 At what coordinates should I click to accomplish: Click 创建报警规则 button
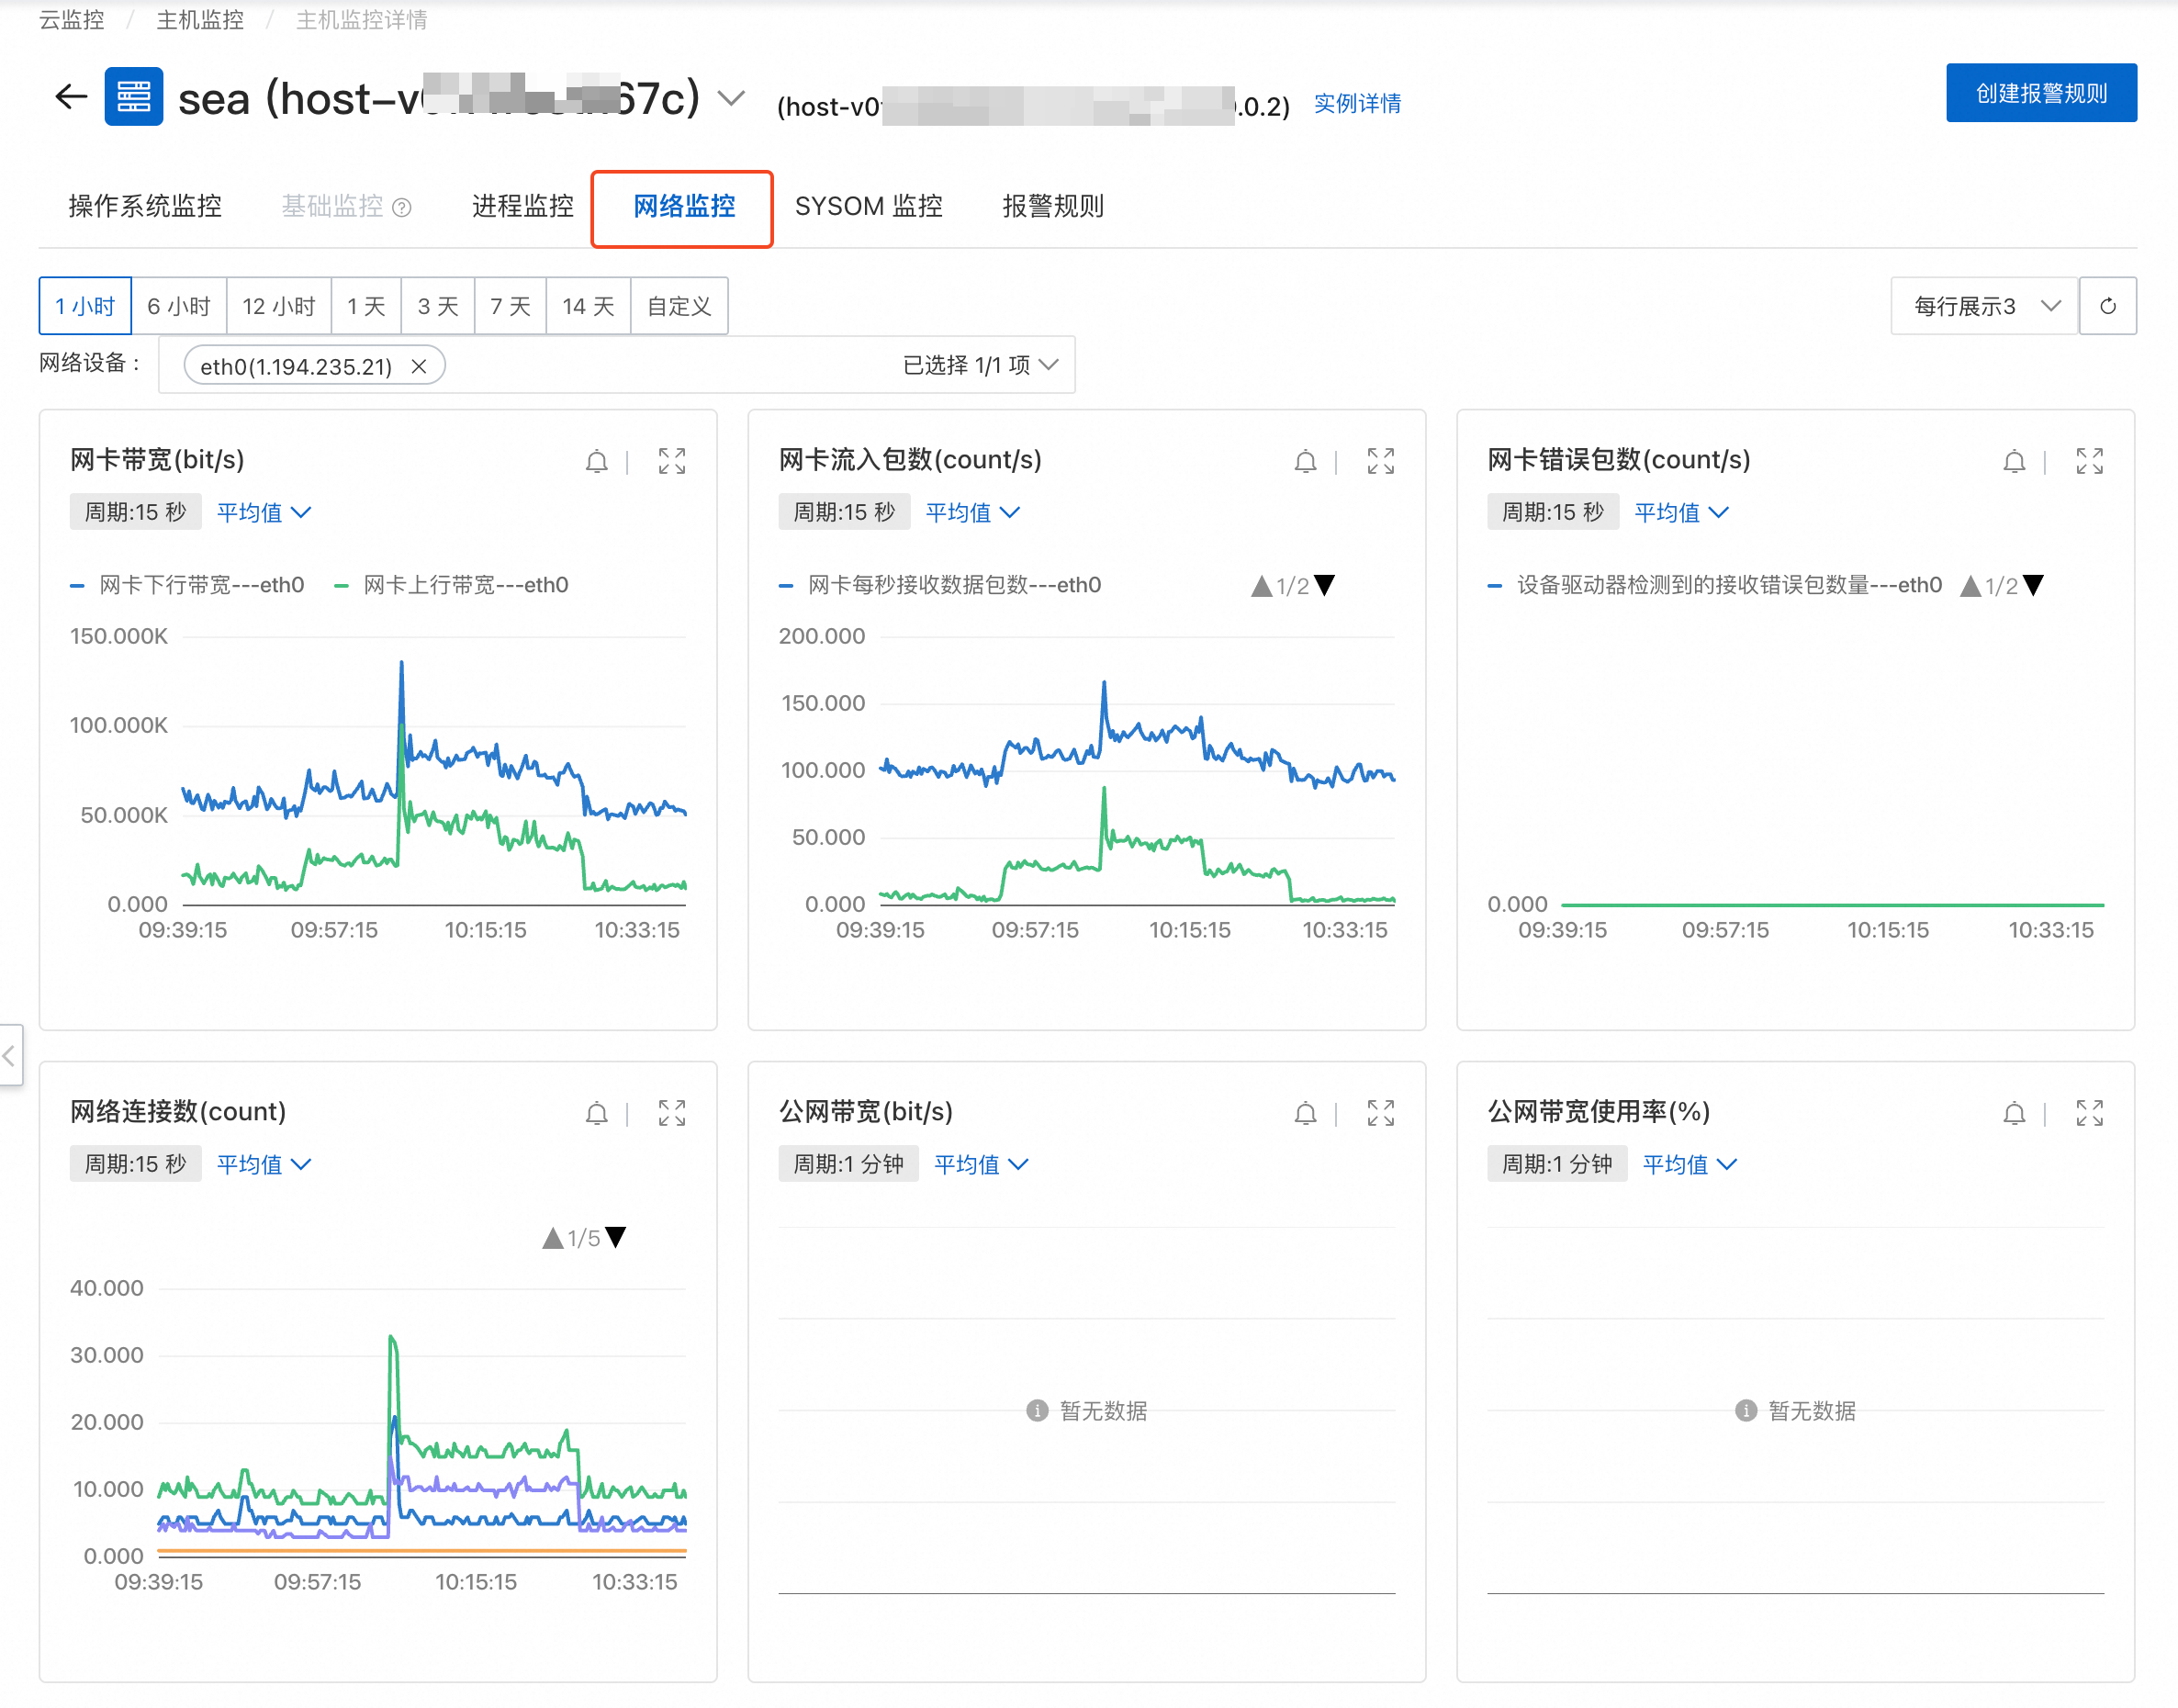[2040, 93]
